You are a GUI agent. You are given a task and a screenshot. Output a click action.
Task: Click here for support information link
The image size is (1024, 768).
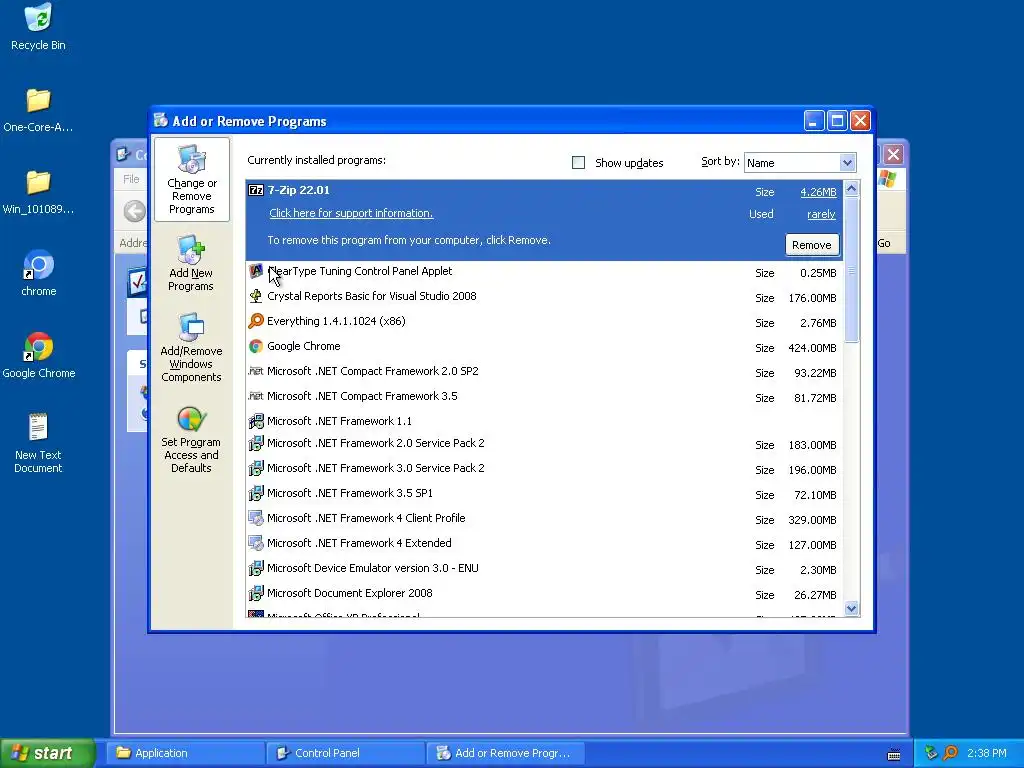(x=351, y=213)
